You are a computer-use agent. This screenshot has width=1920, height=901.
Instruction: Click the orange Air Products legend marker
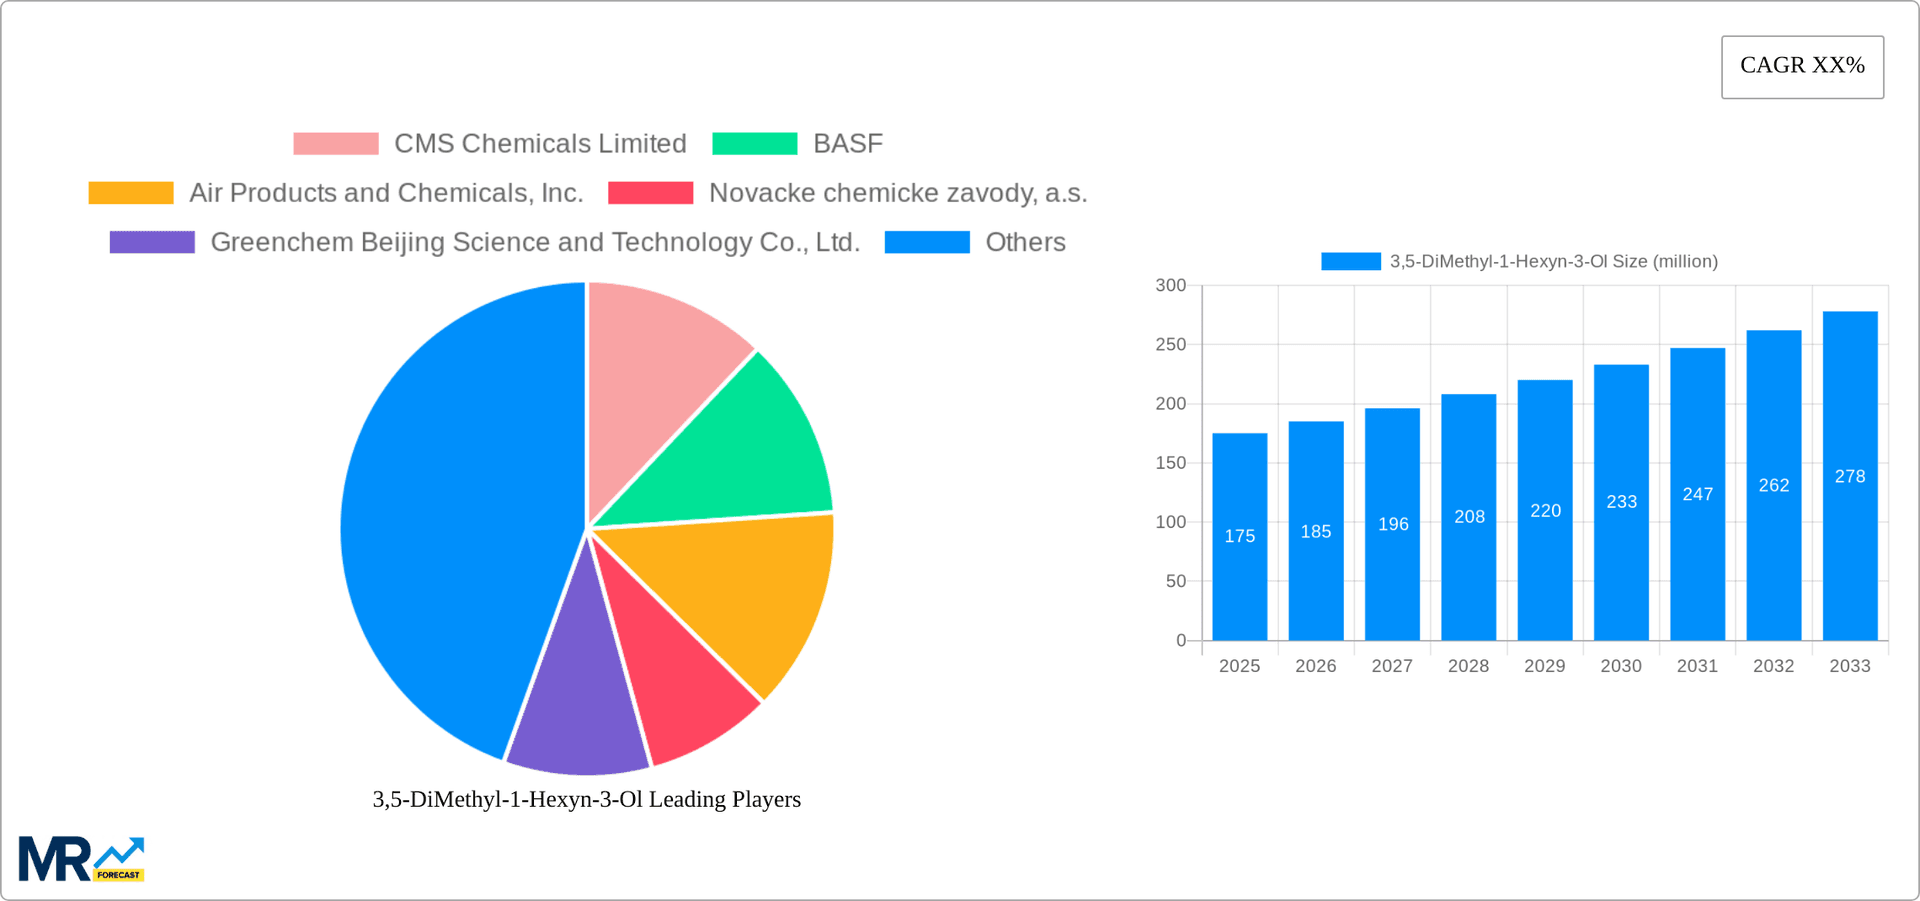coord(131,192)
